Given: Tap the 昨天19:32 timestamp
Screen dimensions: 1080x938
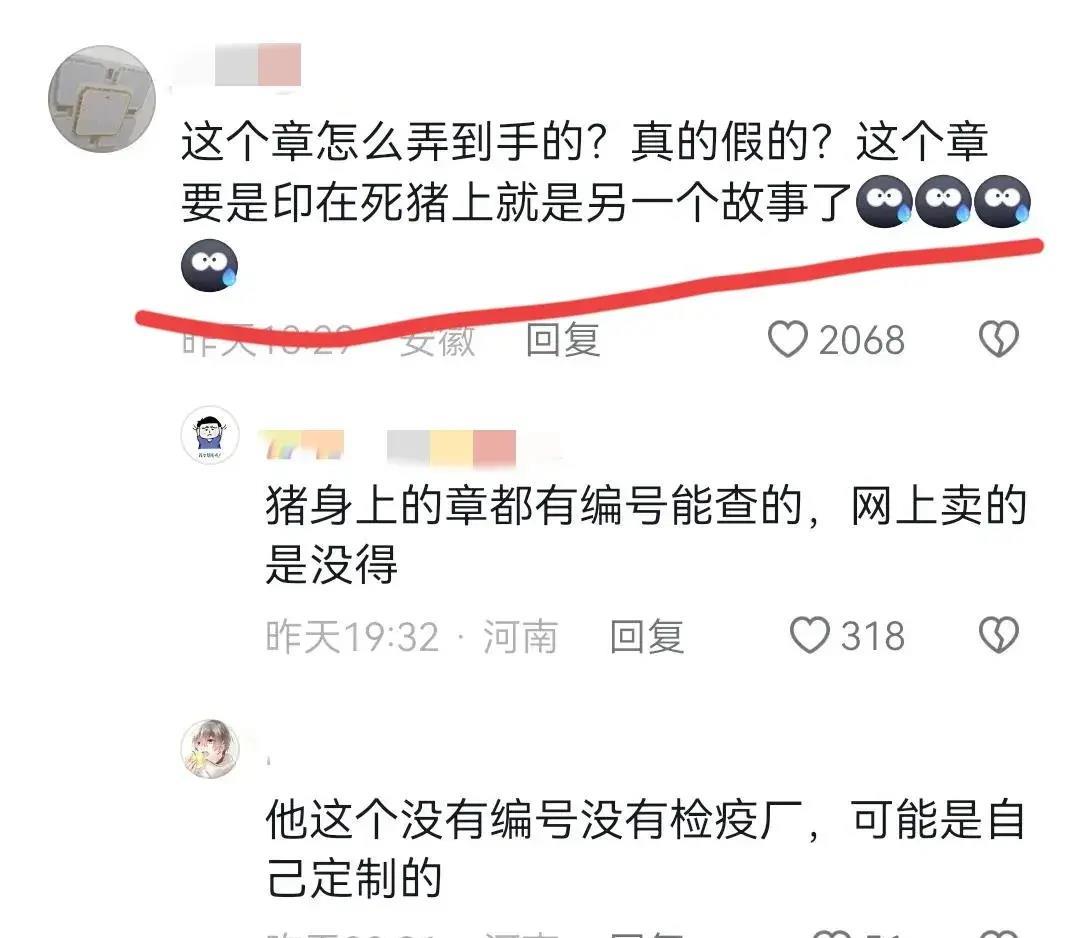Looking at the screenshot, I should coord(352,636).
